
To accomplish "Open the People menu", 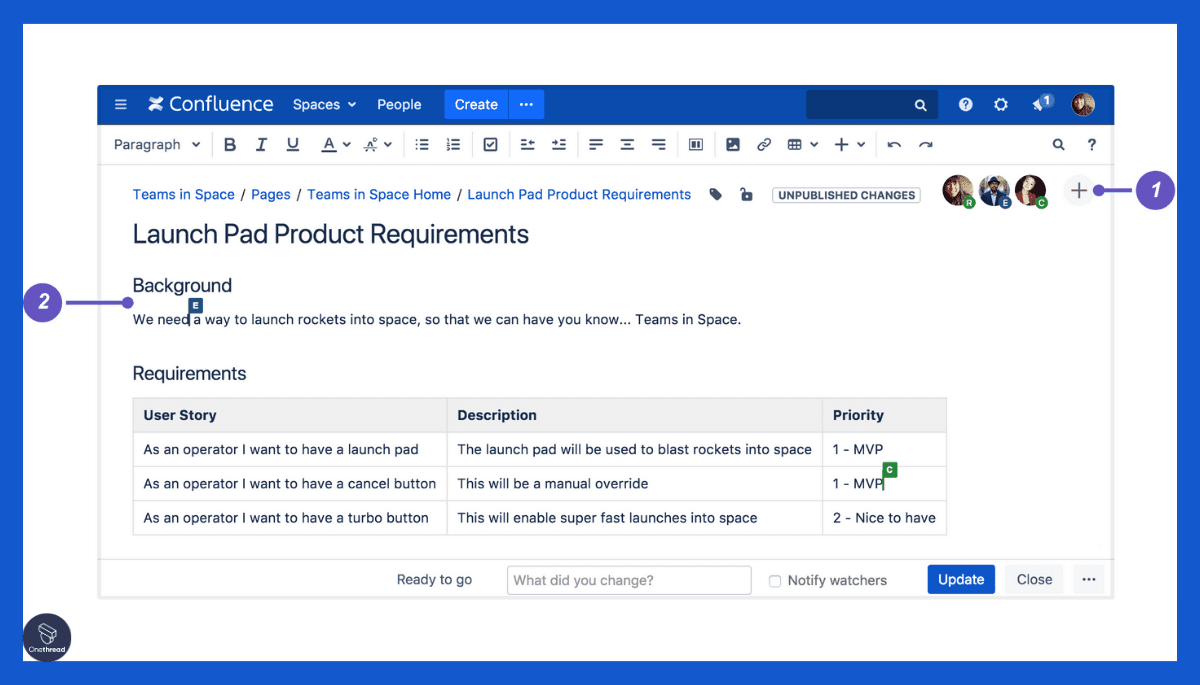I will [x=399, y=104].
